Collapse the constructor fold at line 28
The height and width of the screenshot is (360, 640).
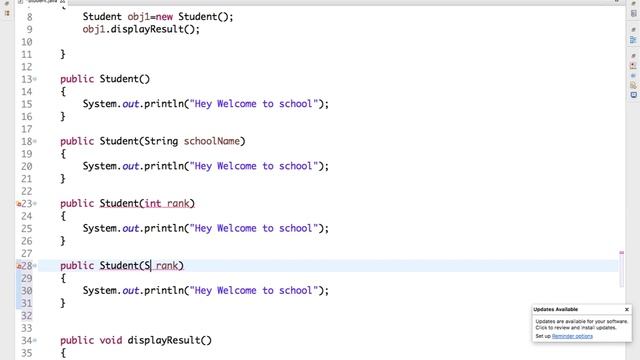(35, 266)
